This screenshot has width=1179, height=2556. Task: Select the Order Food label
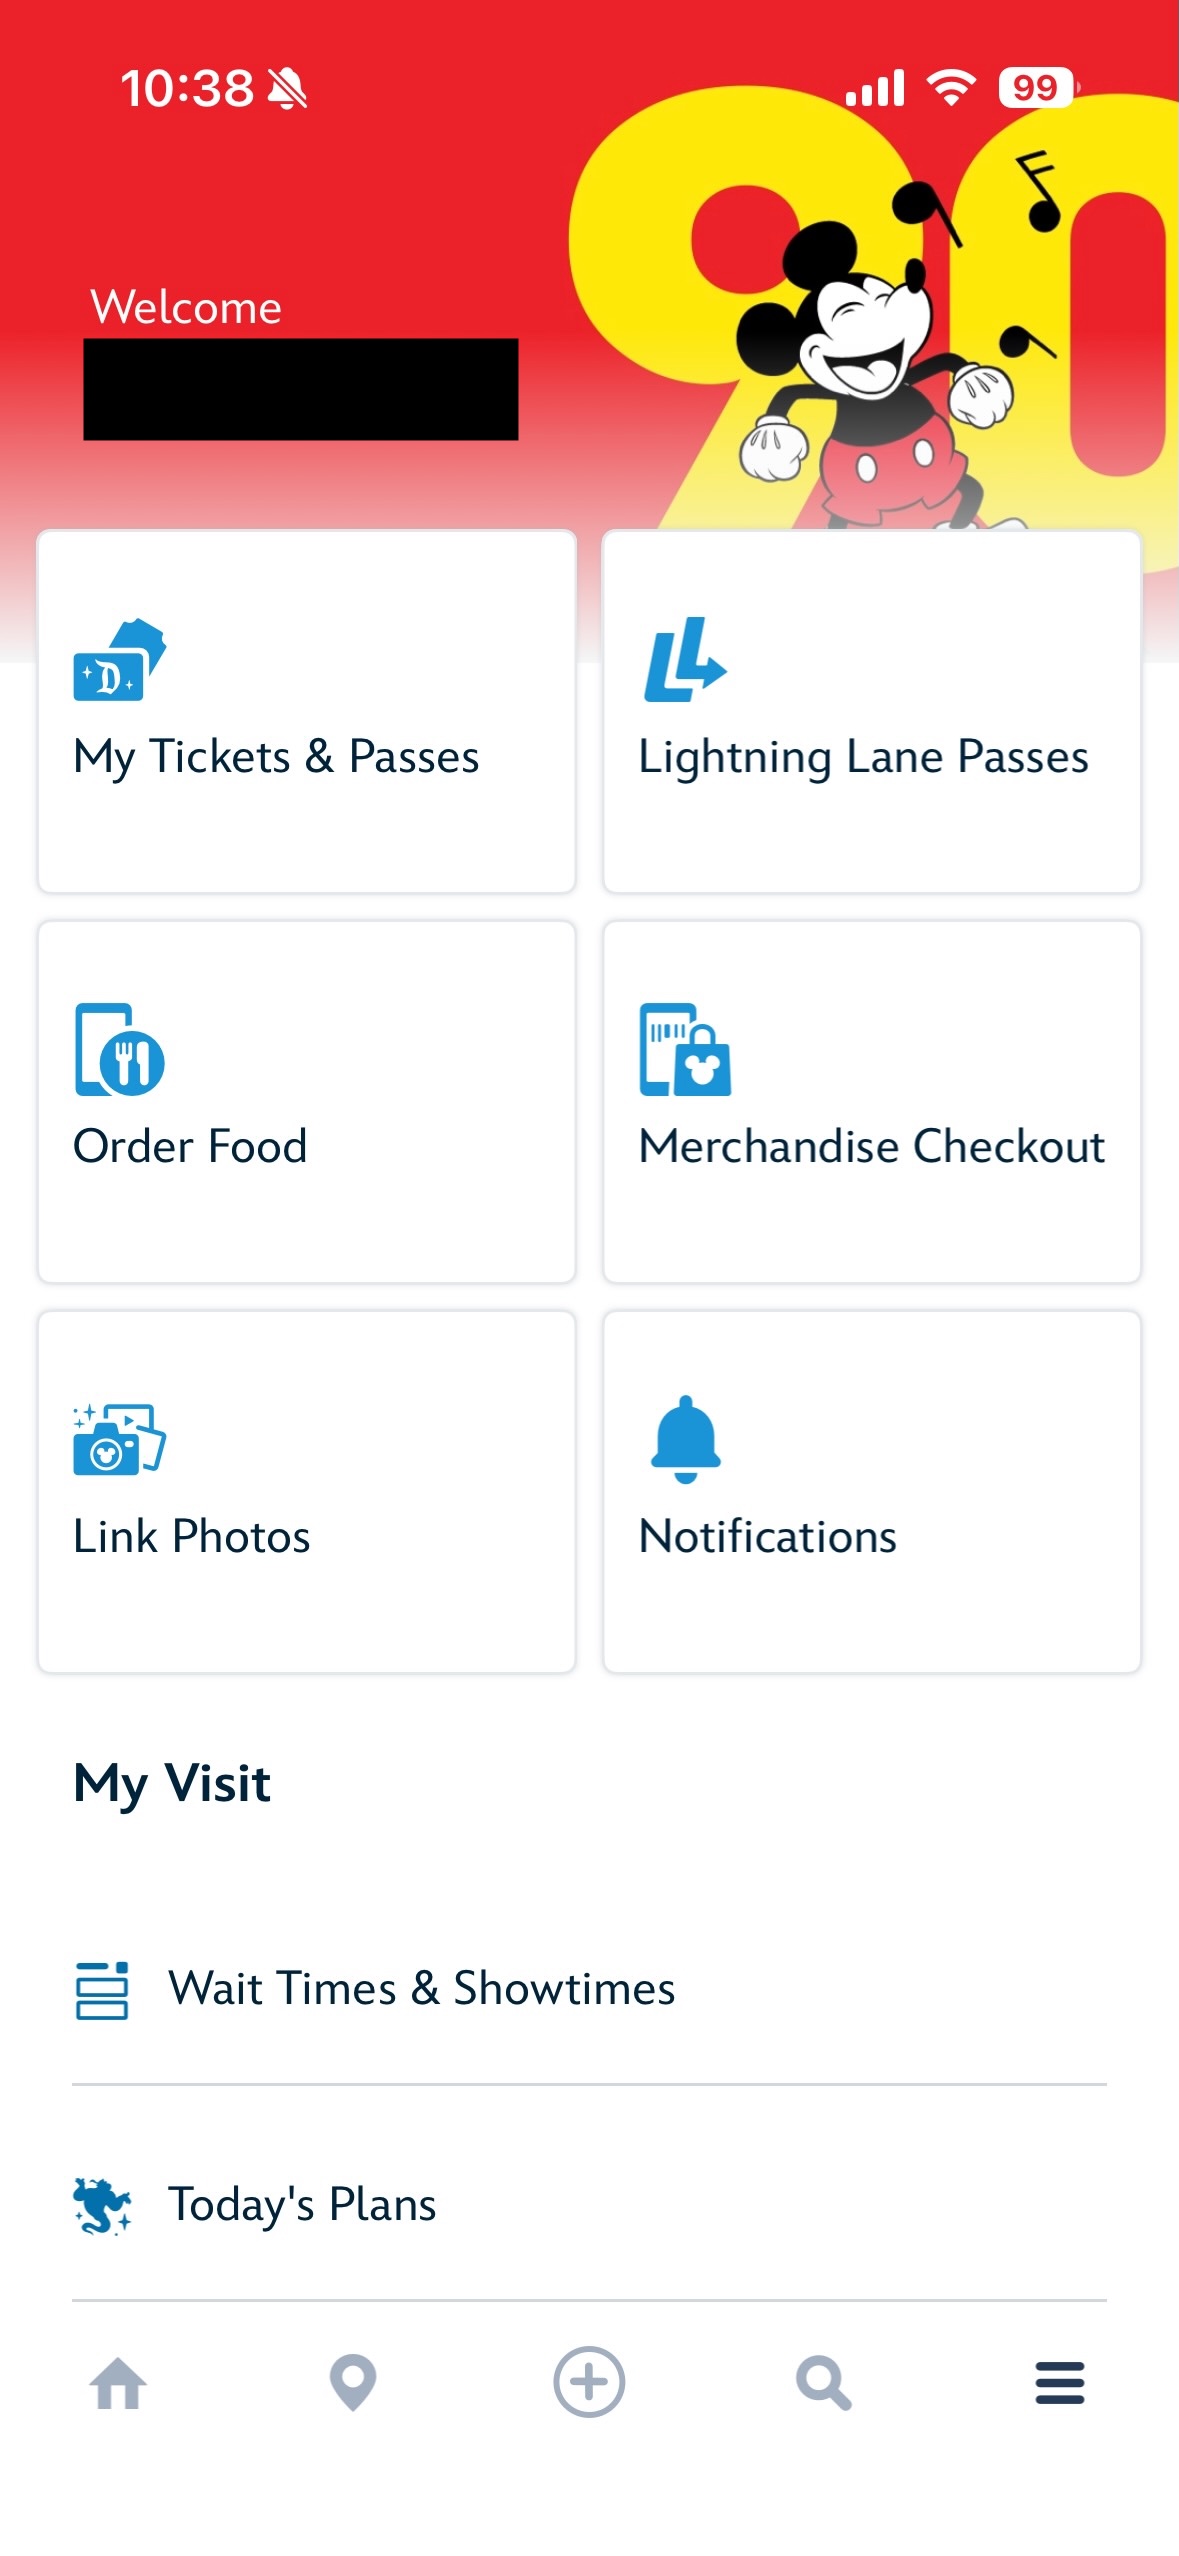click(x=190, y=1147)
